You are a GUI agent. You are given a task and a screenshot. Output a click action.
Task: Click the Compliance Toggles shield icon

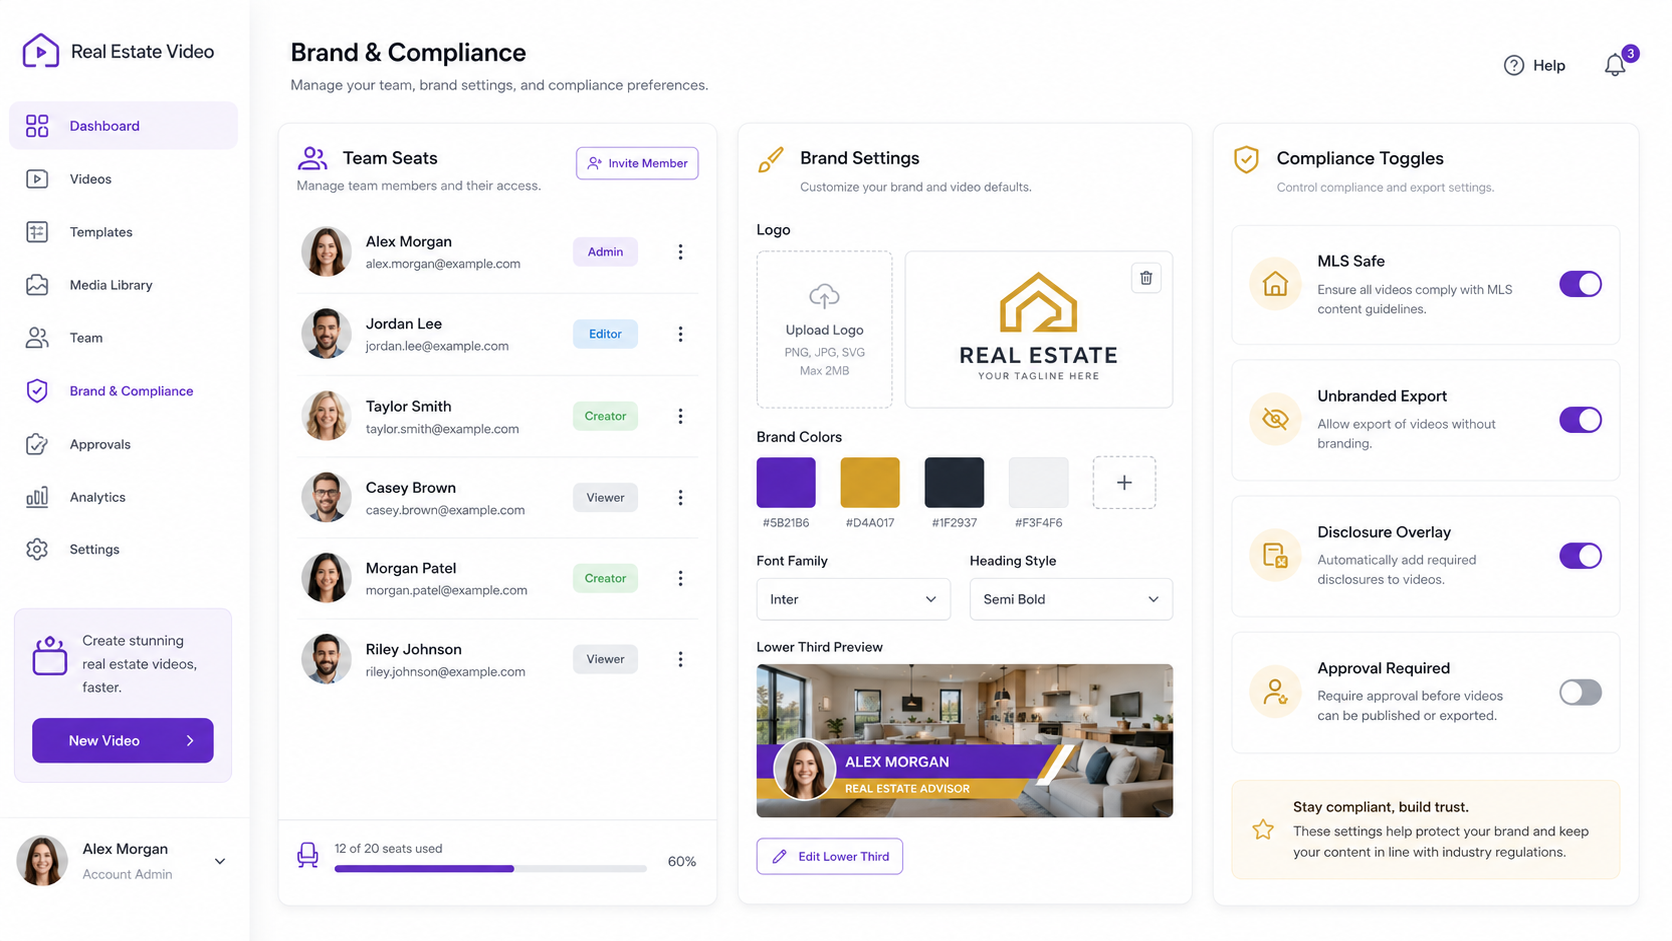point(1246,159)
